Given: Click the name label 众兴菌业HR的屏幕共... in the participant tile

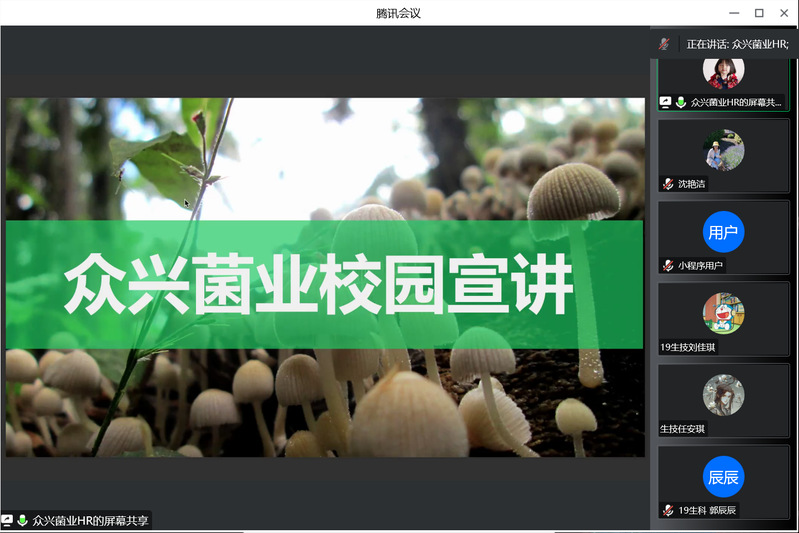Looking at the screenshot, I should pyautogui.click(x=736, y=102).
